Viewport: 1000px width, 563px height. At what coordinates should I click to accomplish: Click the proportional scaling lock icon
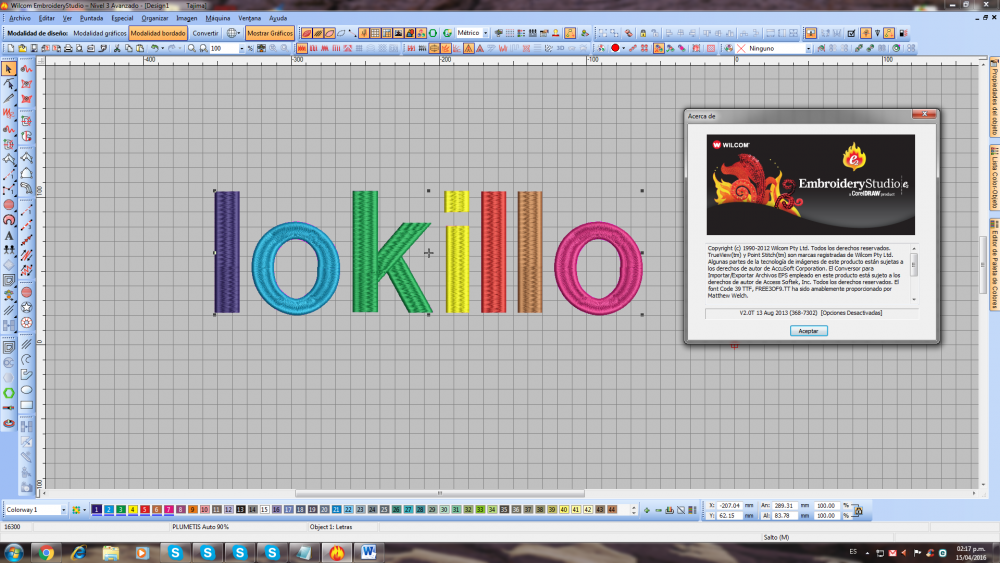coord(858,510)
